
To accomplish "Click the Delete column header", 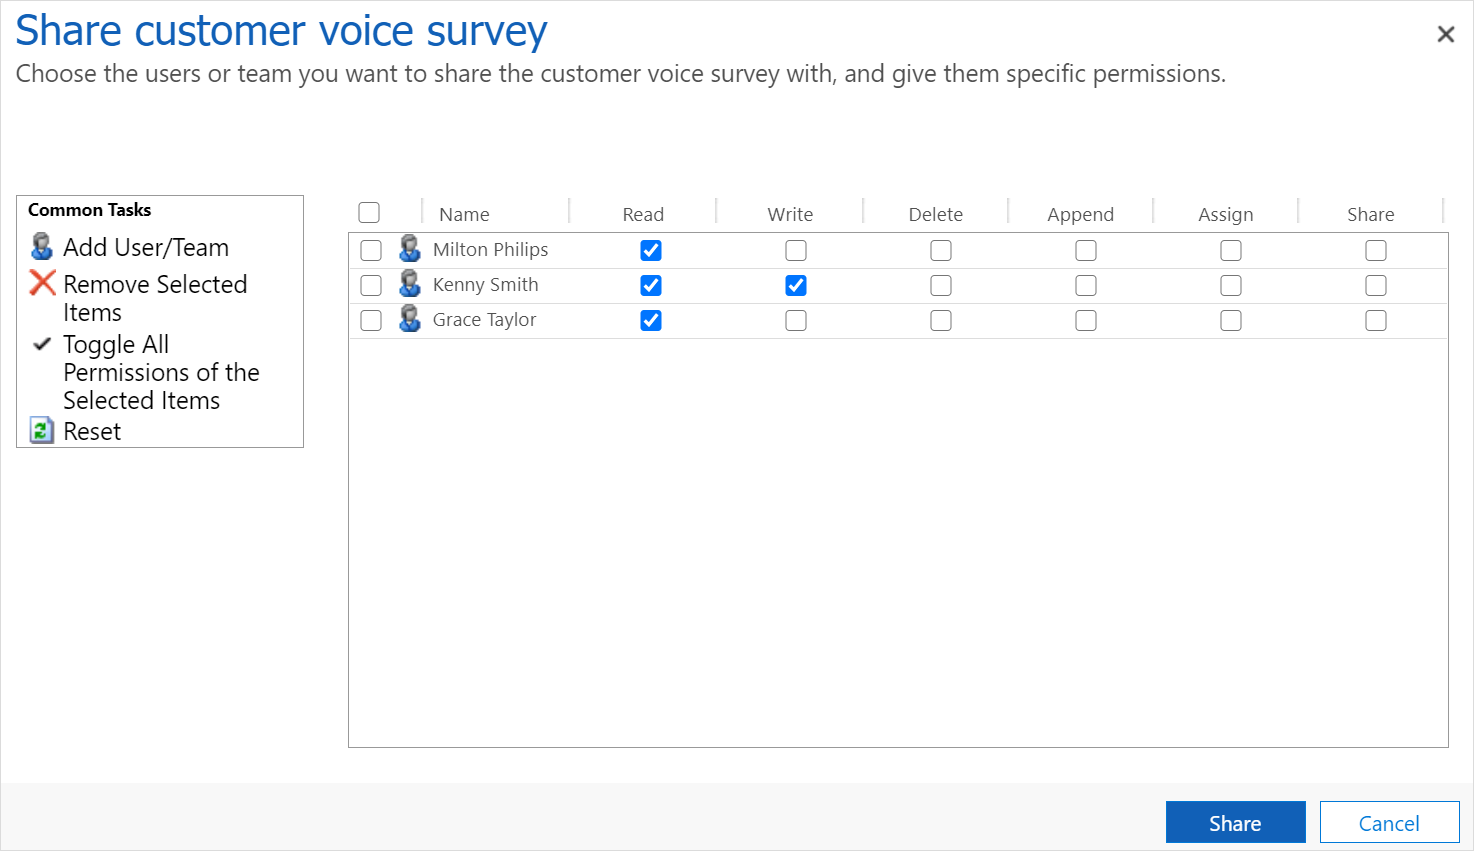I will [x=936, y=214].
